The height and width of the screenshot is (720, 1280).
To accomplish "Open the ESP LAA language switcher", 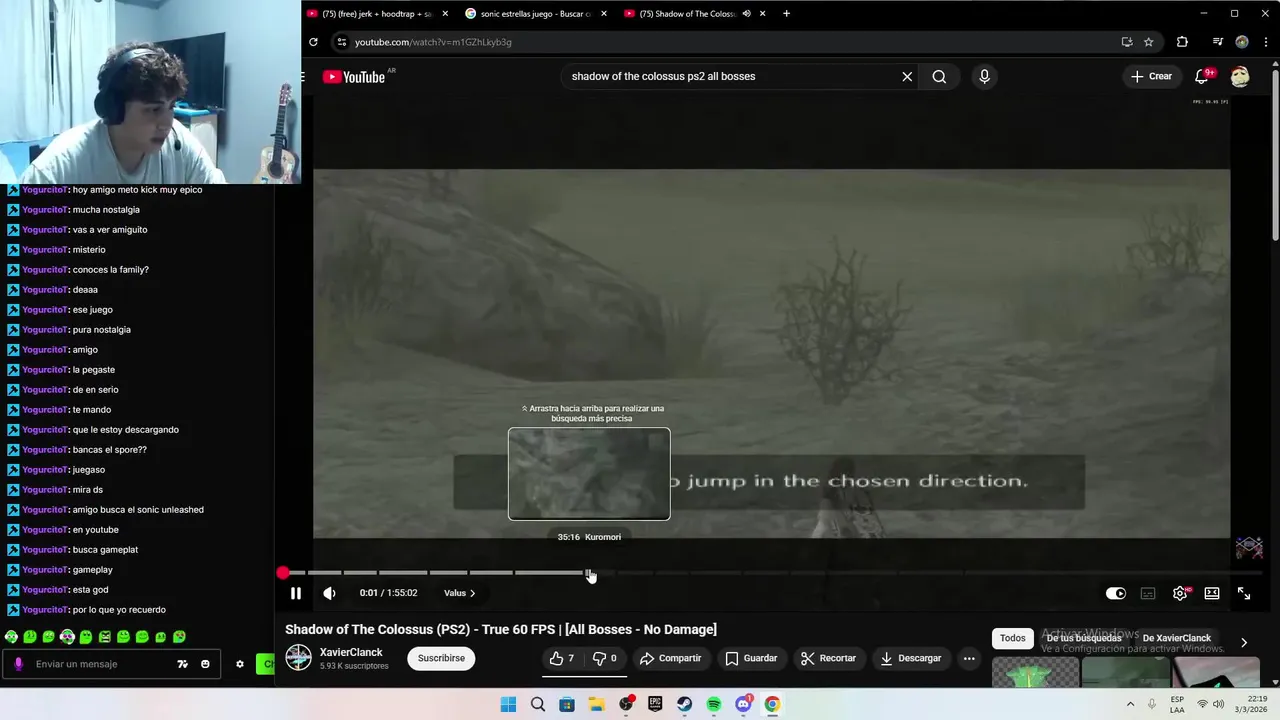I will pyautogui.click(x=1178, y=705).
